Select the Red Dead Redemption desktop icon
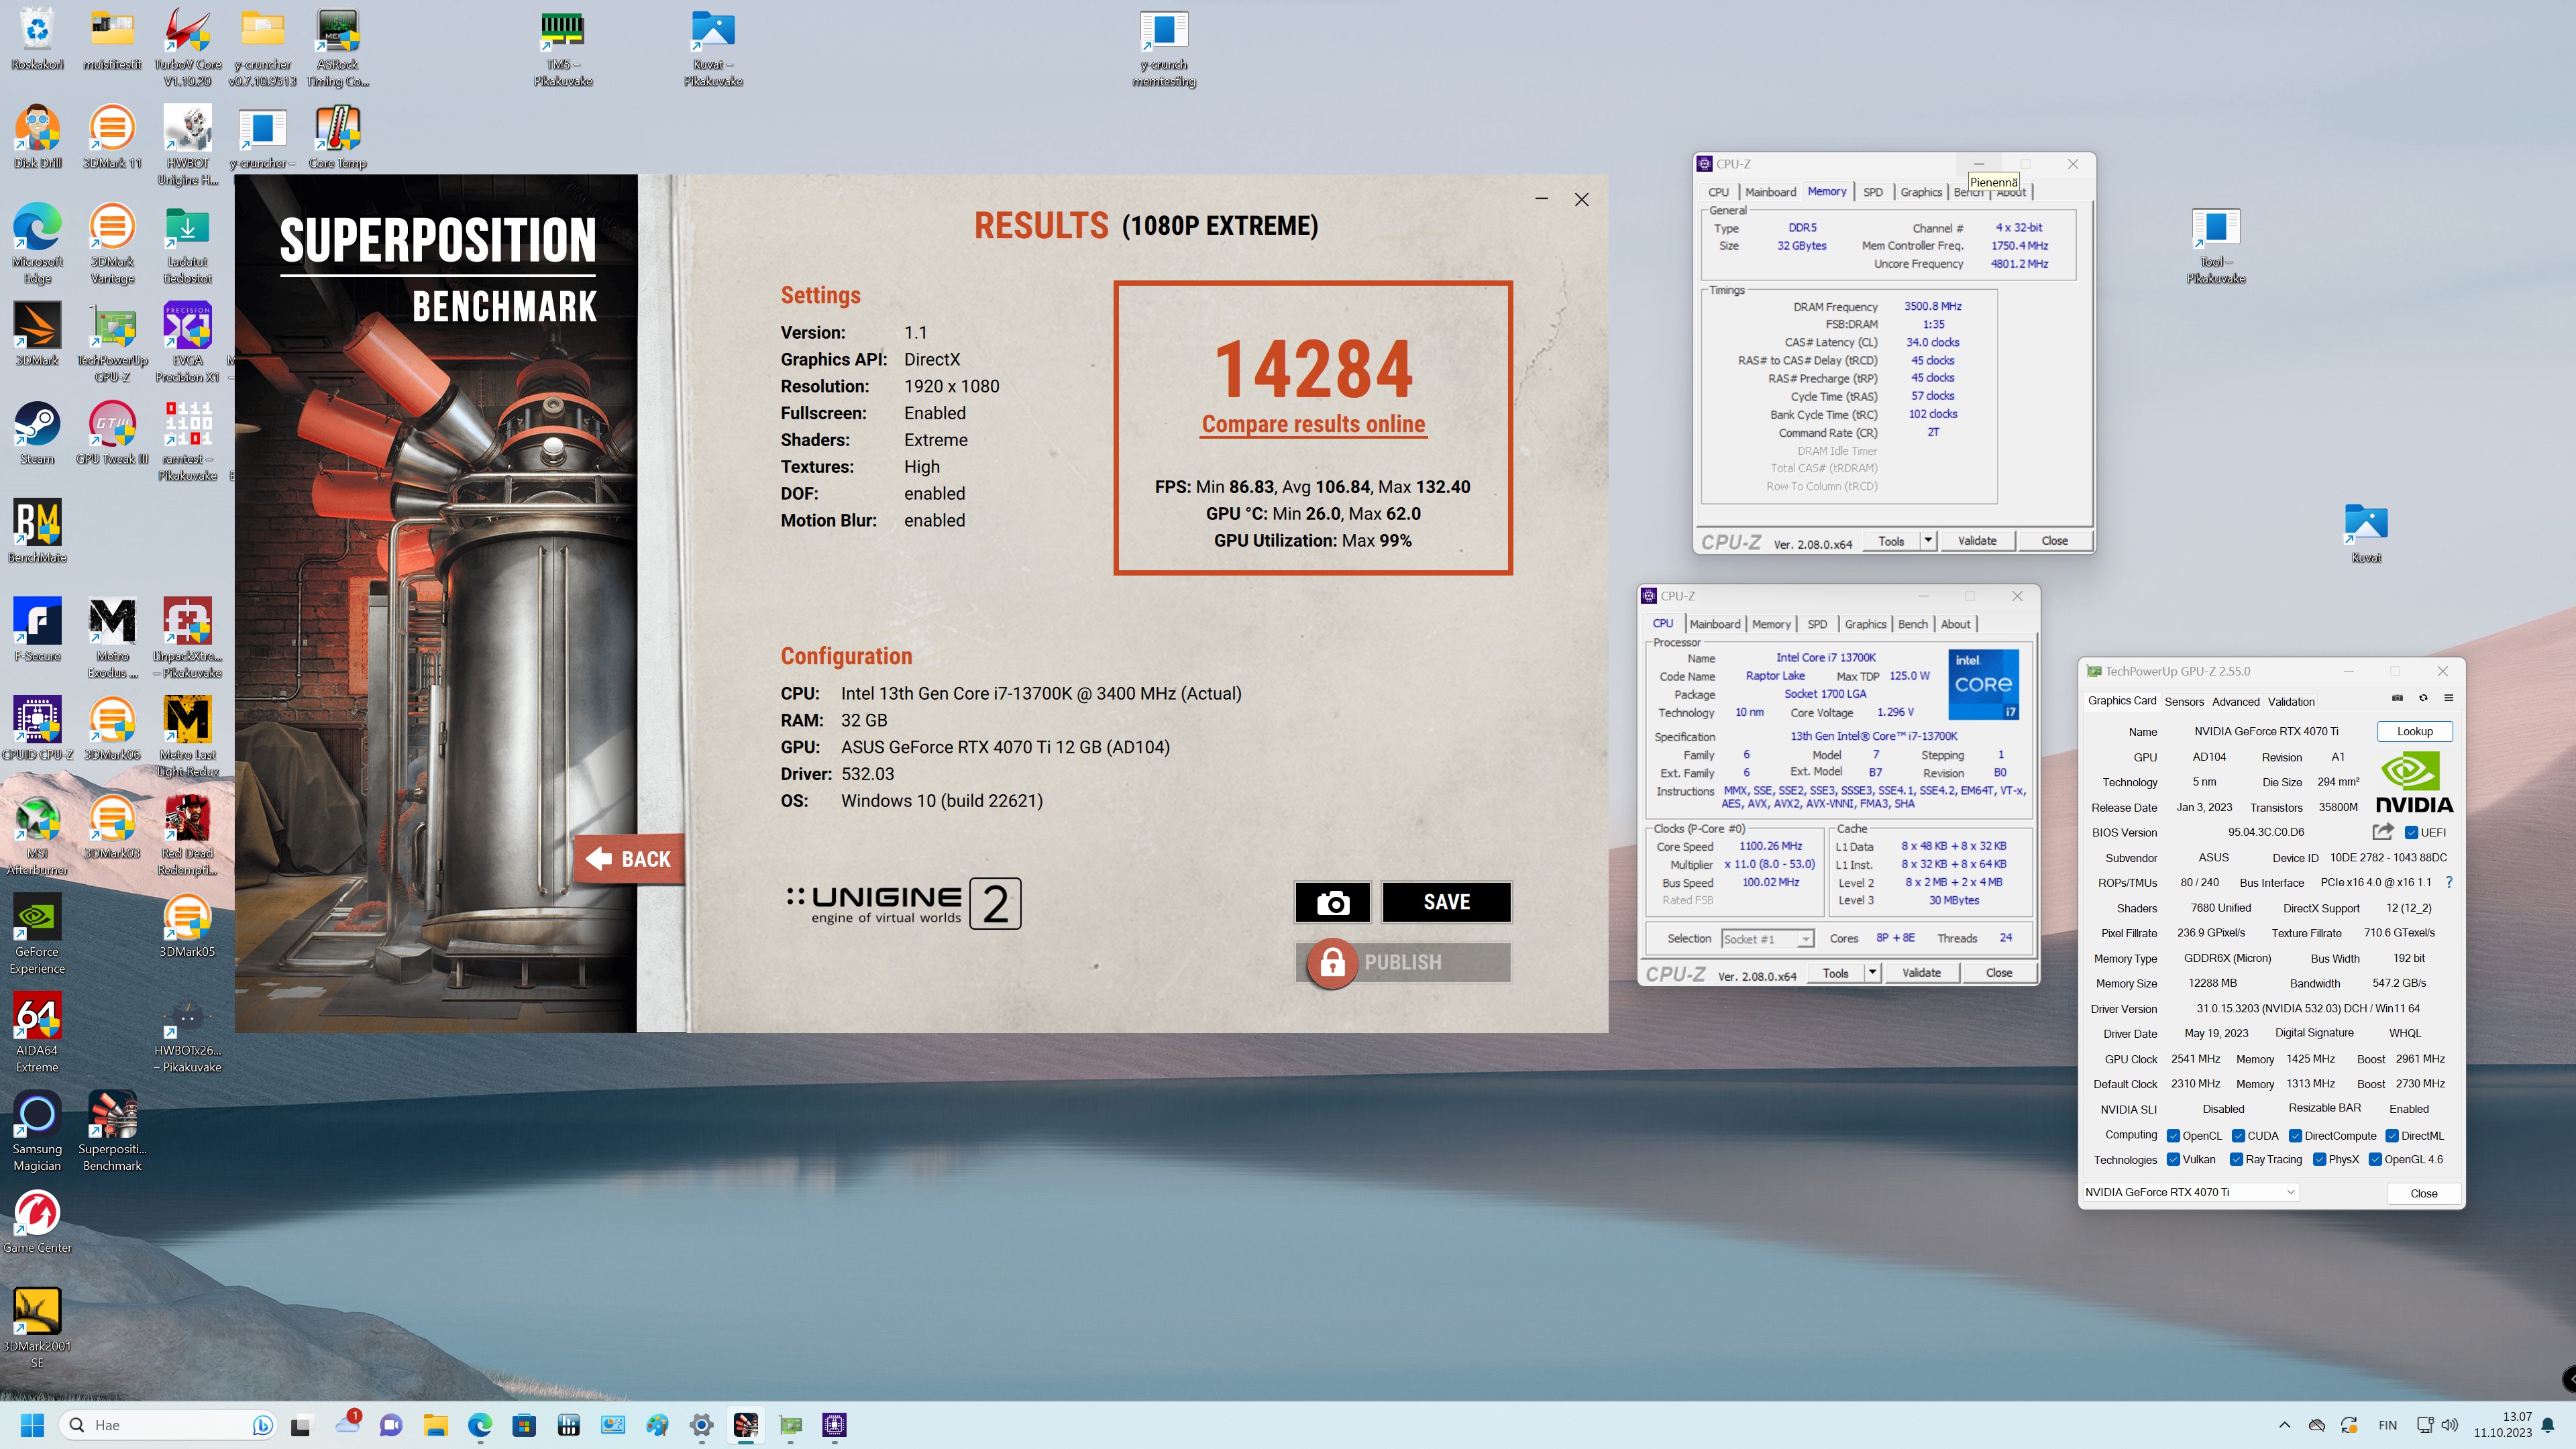Screen dimensions: 2576x1449 point(187,835)
